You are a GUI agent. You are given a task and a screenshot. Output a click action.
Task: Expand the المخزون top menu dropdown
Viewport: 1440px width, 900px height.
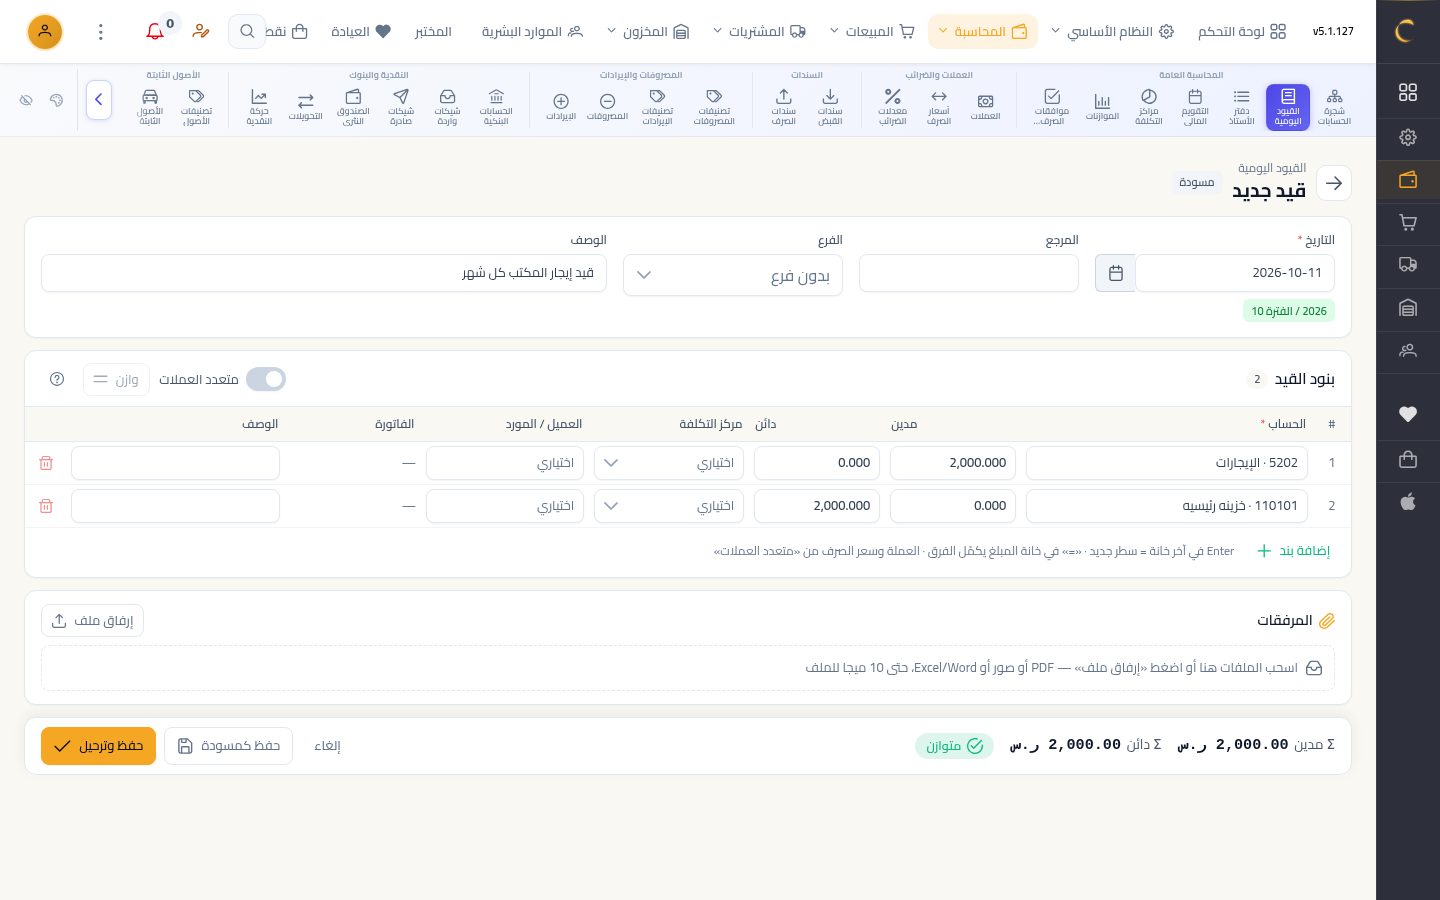tap(648, 32)
